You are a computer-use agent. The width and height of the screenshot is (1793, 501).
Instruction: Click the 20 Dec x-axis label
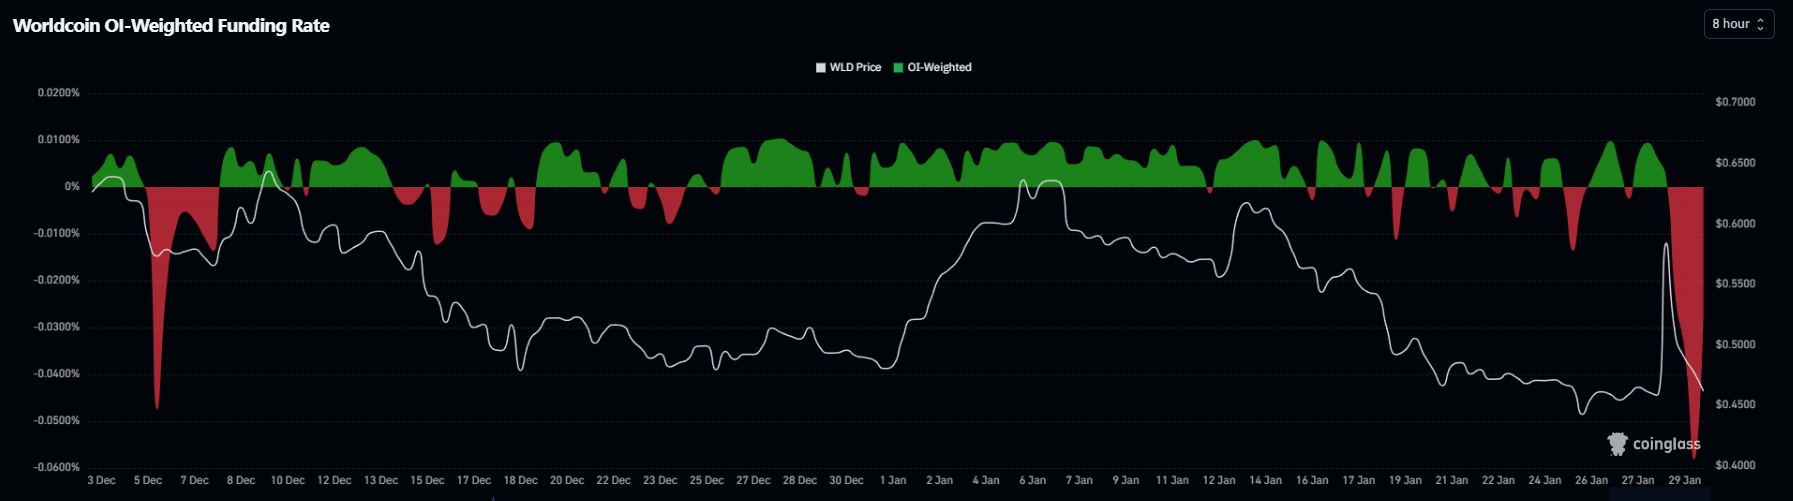point(567,481)
